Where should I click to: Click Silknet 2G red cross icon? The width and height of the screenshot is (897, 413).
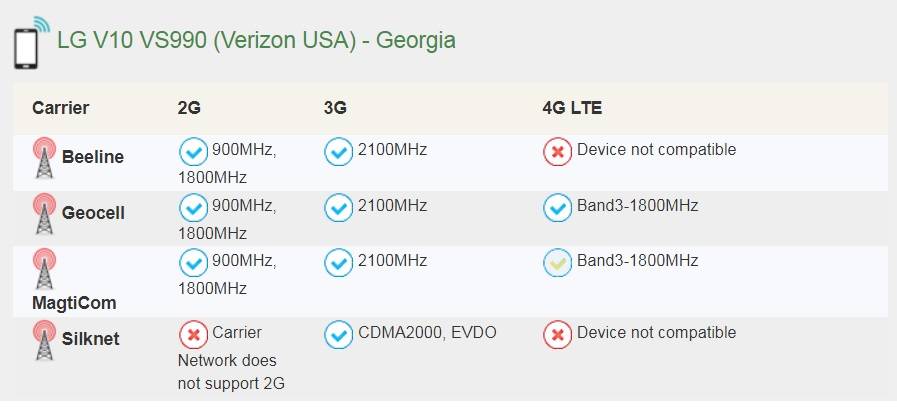(192, 334)
